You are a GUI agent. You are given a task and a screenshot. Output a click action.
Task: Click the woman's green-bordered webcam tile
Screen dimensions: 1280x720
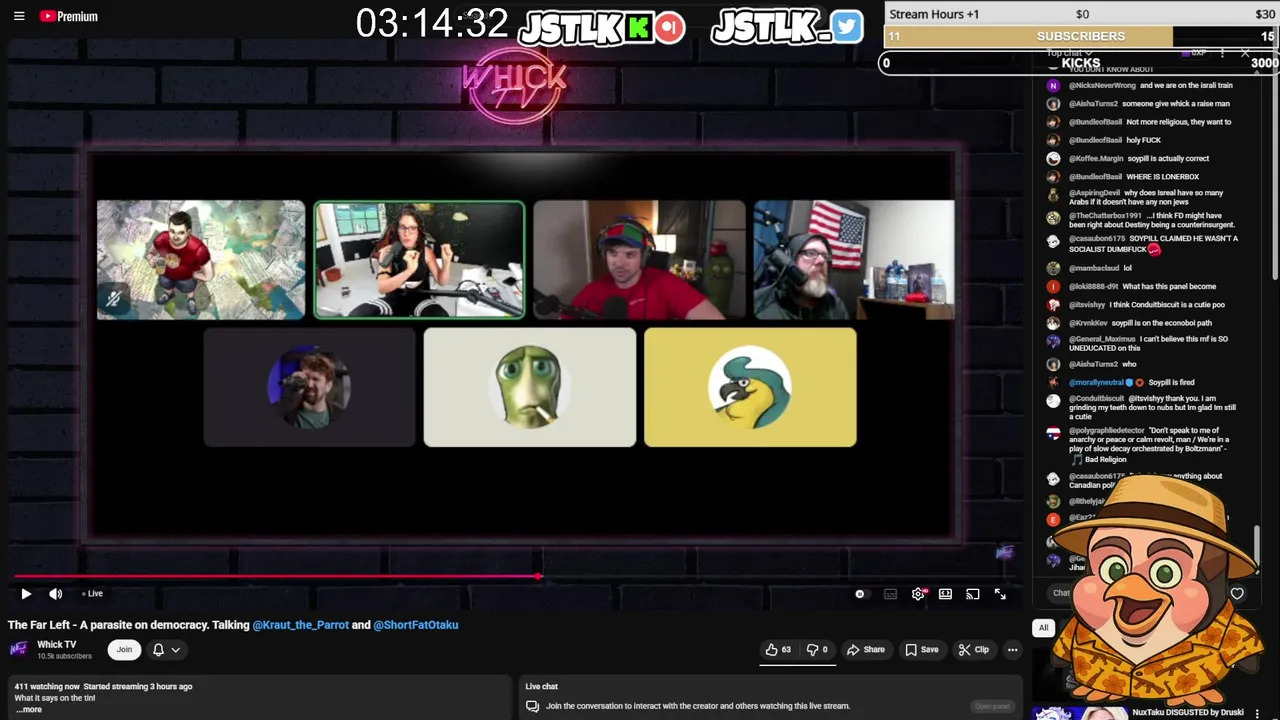(419, 260)
